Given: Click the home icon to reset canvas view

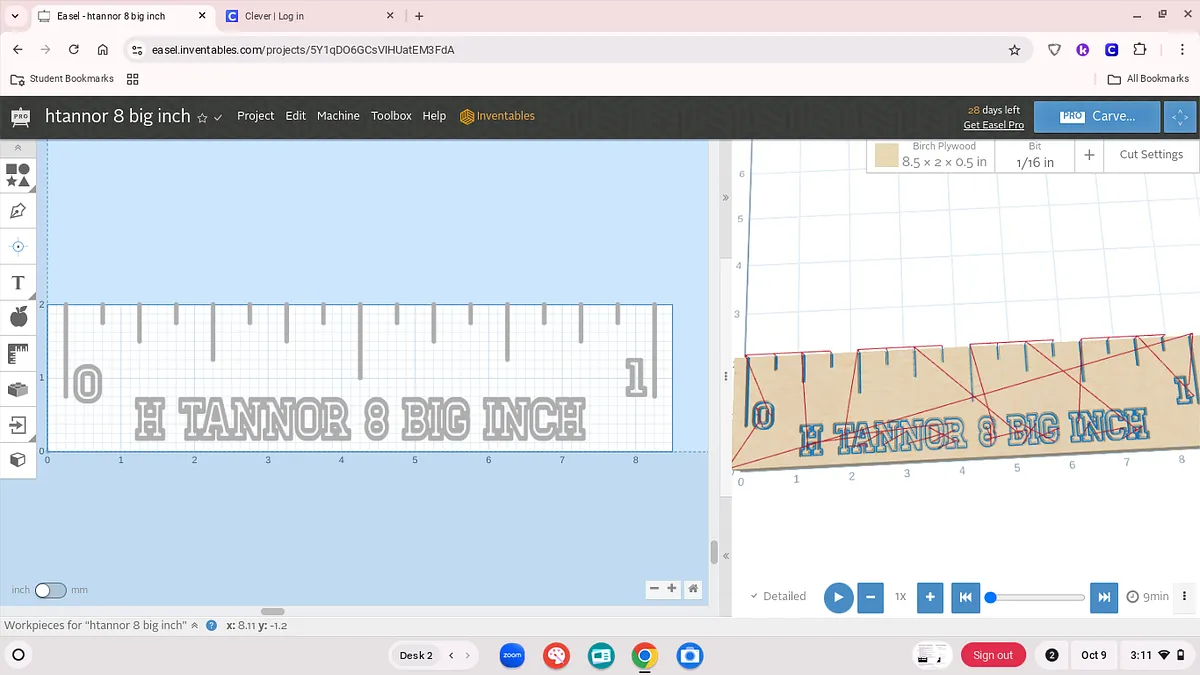Looking at the screenshot, I should click(x=693, y=589).
